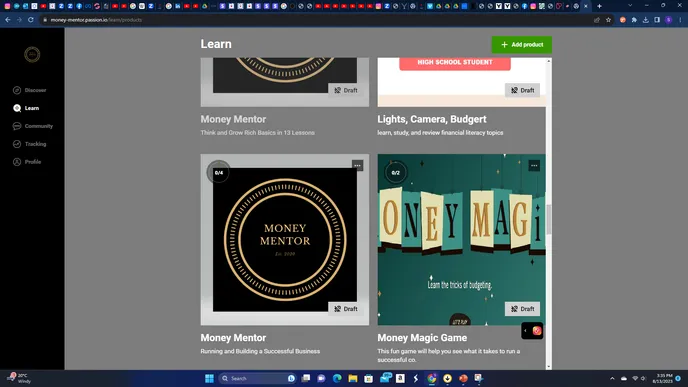Open the Money Mentor logo thumbnail
The height and width of the screenshot is (387, 688).
point(285,240)
